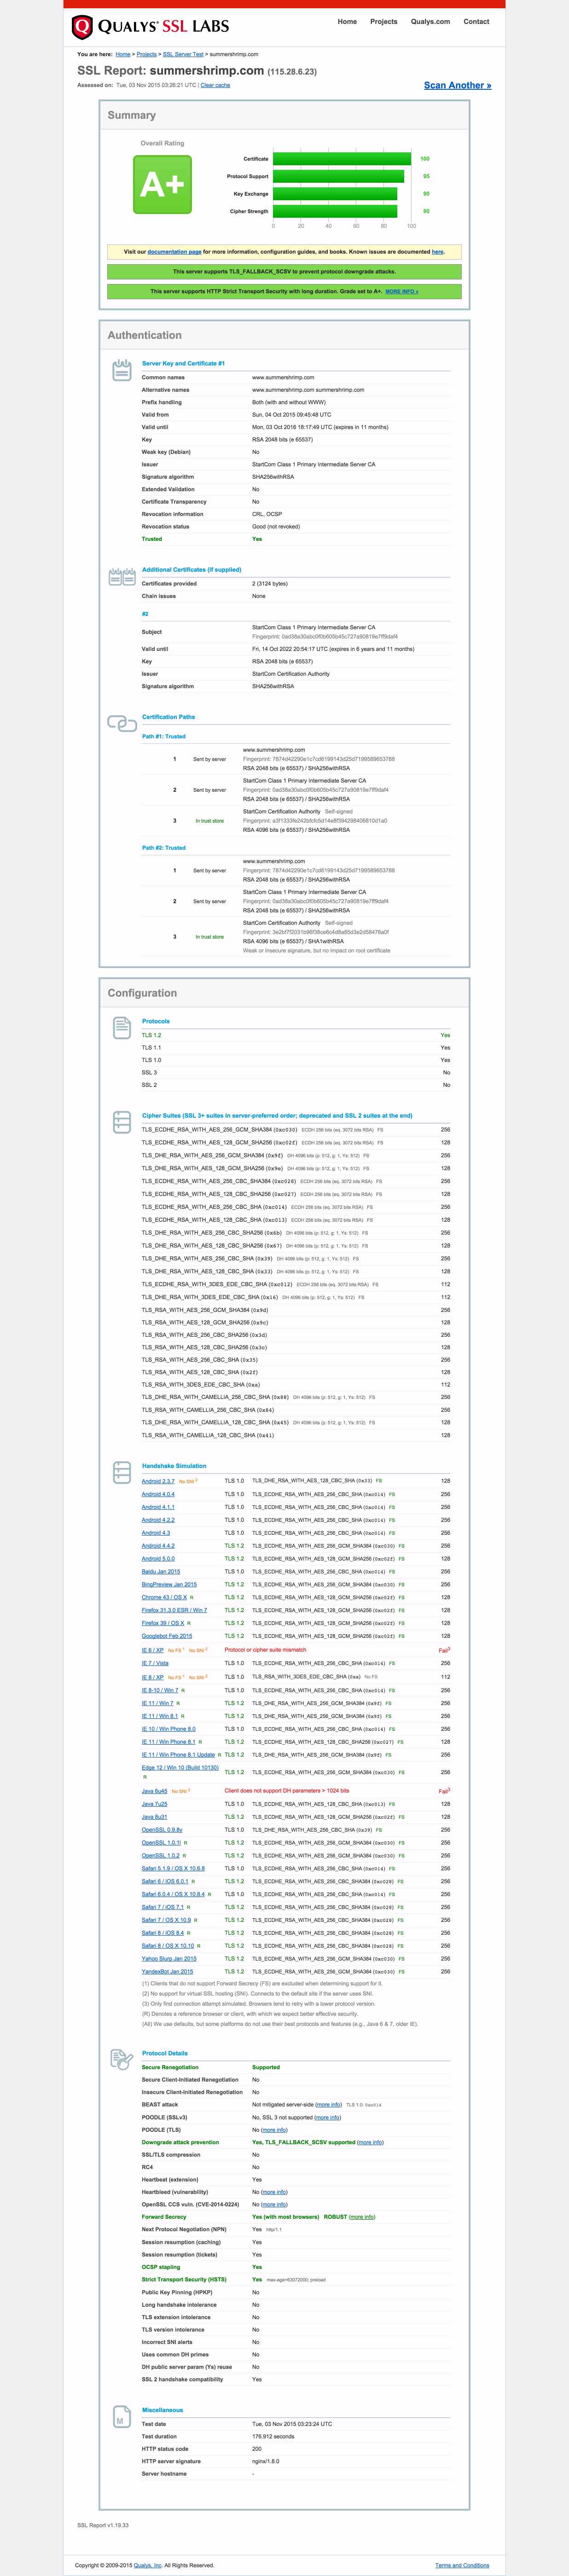Click the SSL Server Test breadcrumb

[183, 54]
